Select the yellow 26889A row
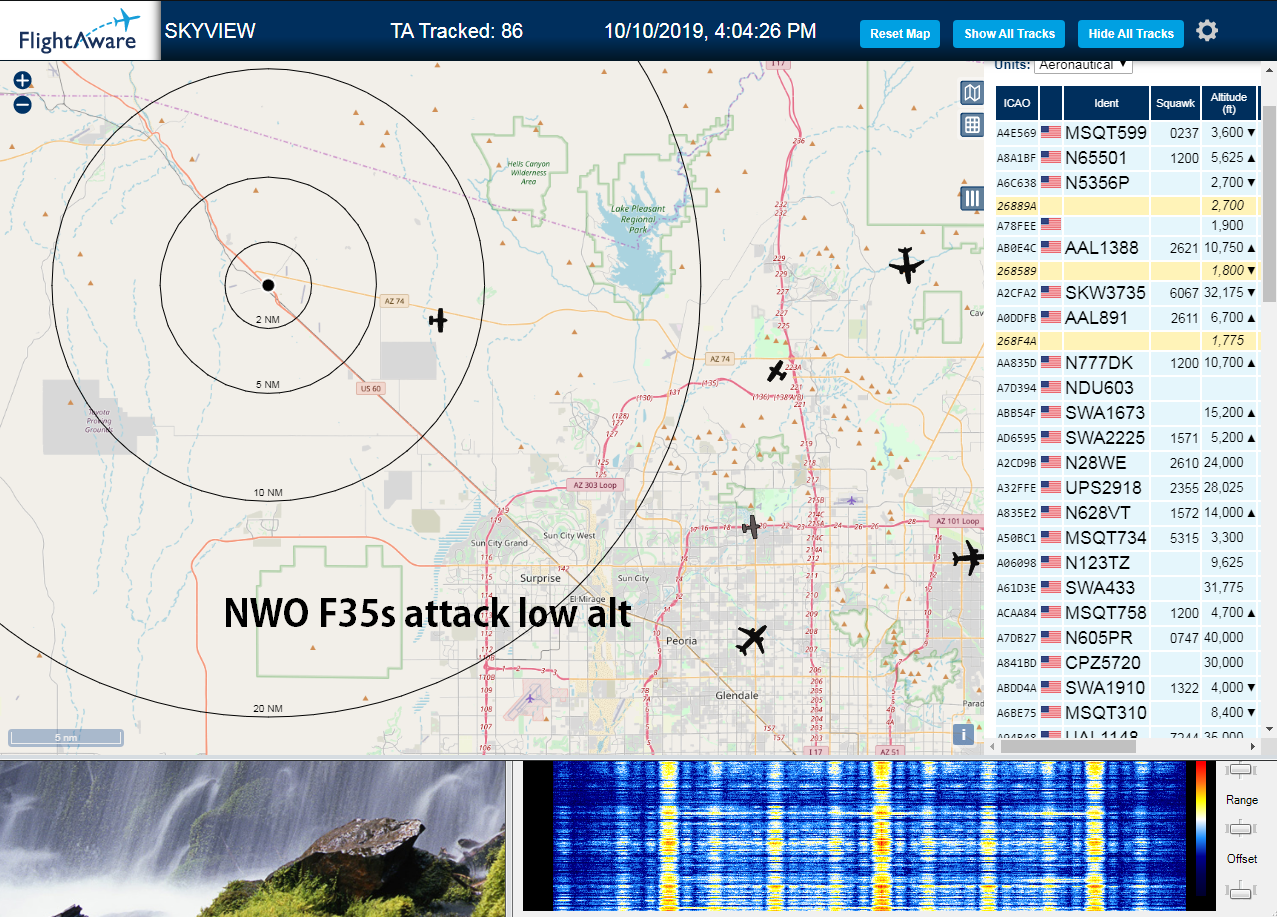 click(x=1127, y=205)
